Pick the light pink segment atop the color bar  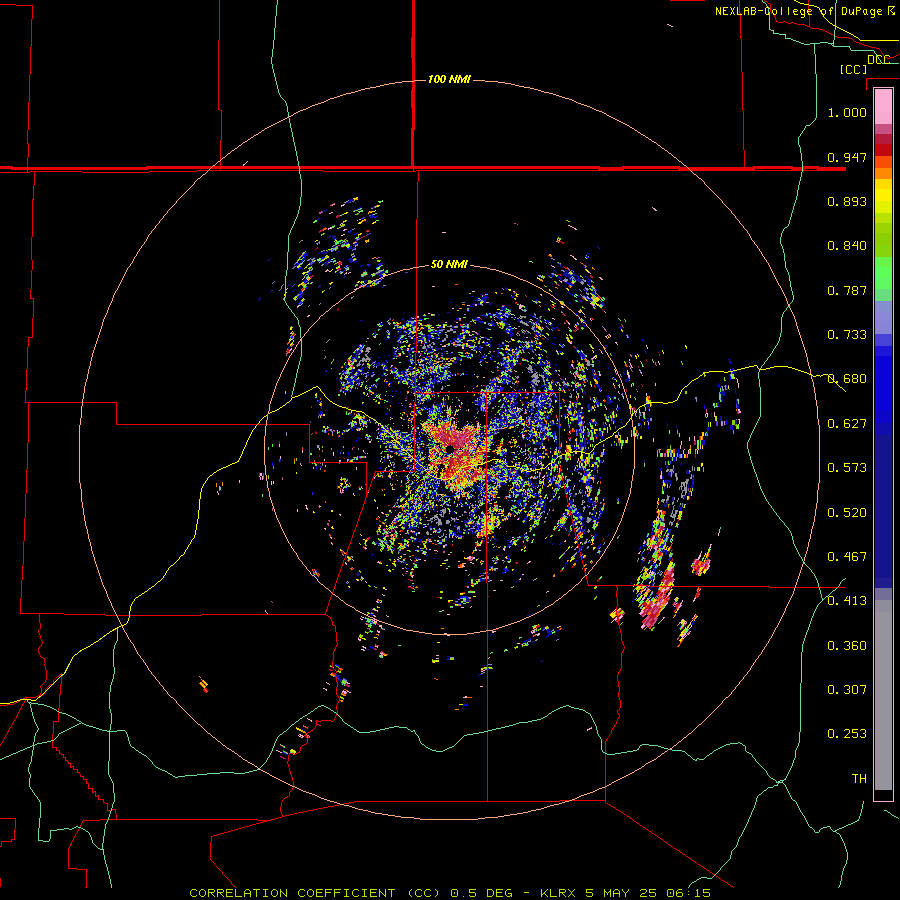pyautogui.click(x=883, y=107)
